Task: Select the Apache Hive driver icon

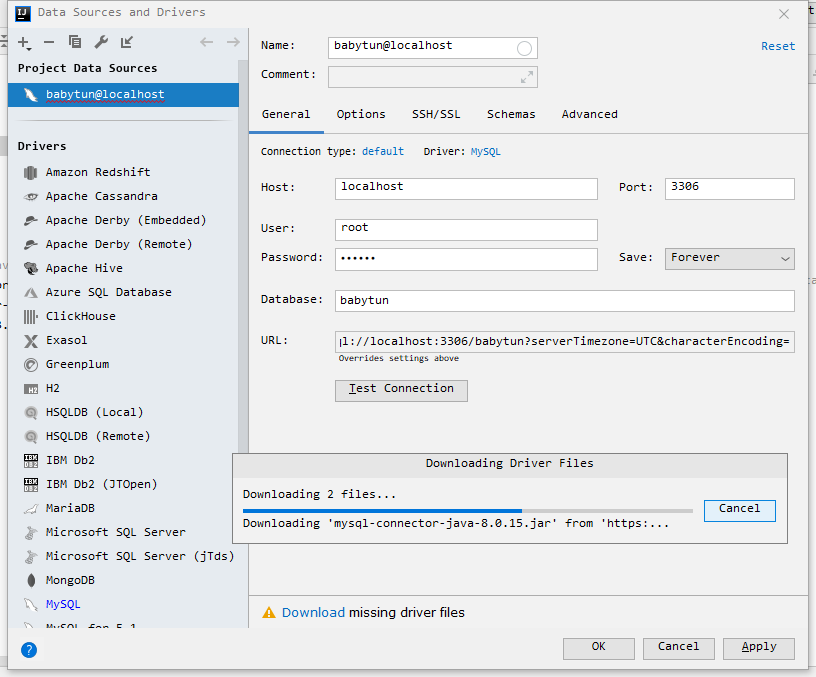Action: (x=31, y=269)
